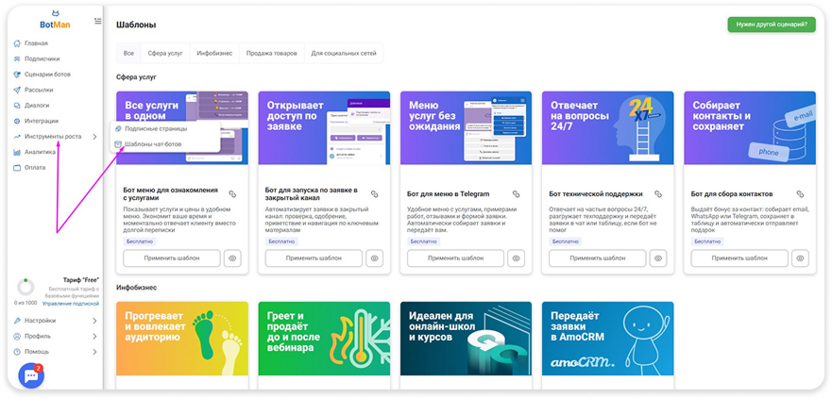
Task: Click the Профиль user icon
Action: [x=17, y=336]
